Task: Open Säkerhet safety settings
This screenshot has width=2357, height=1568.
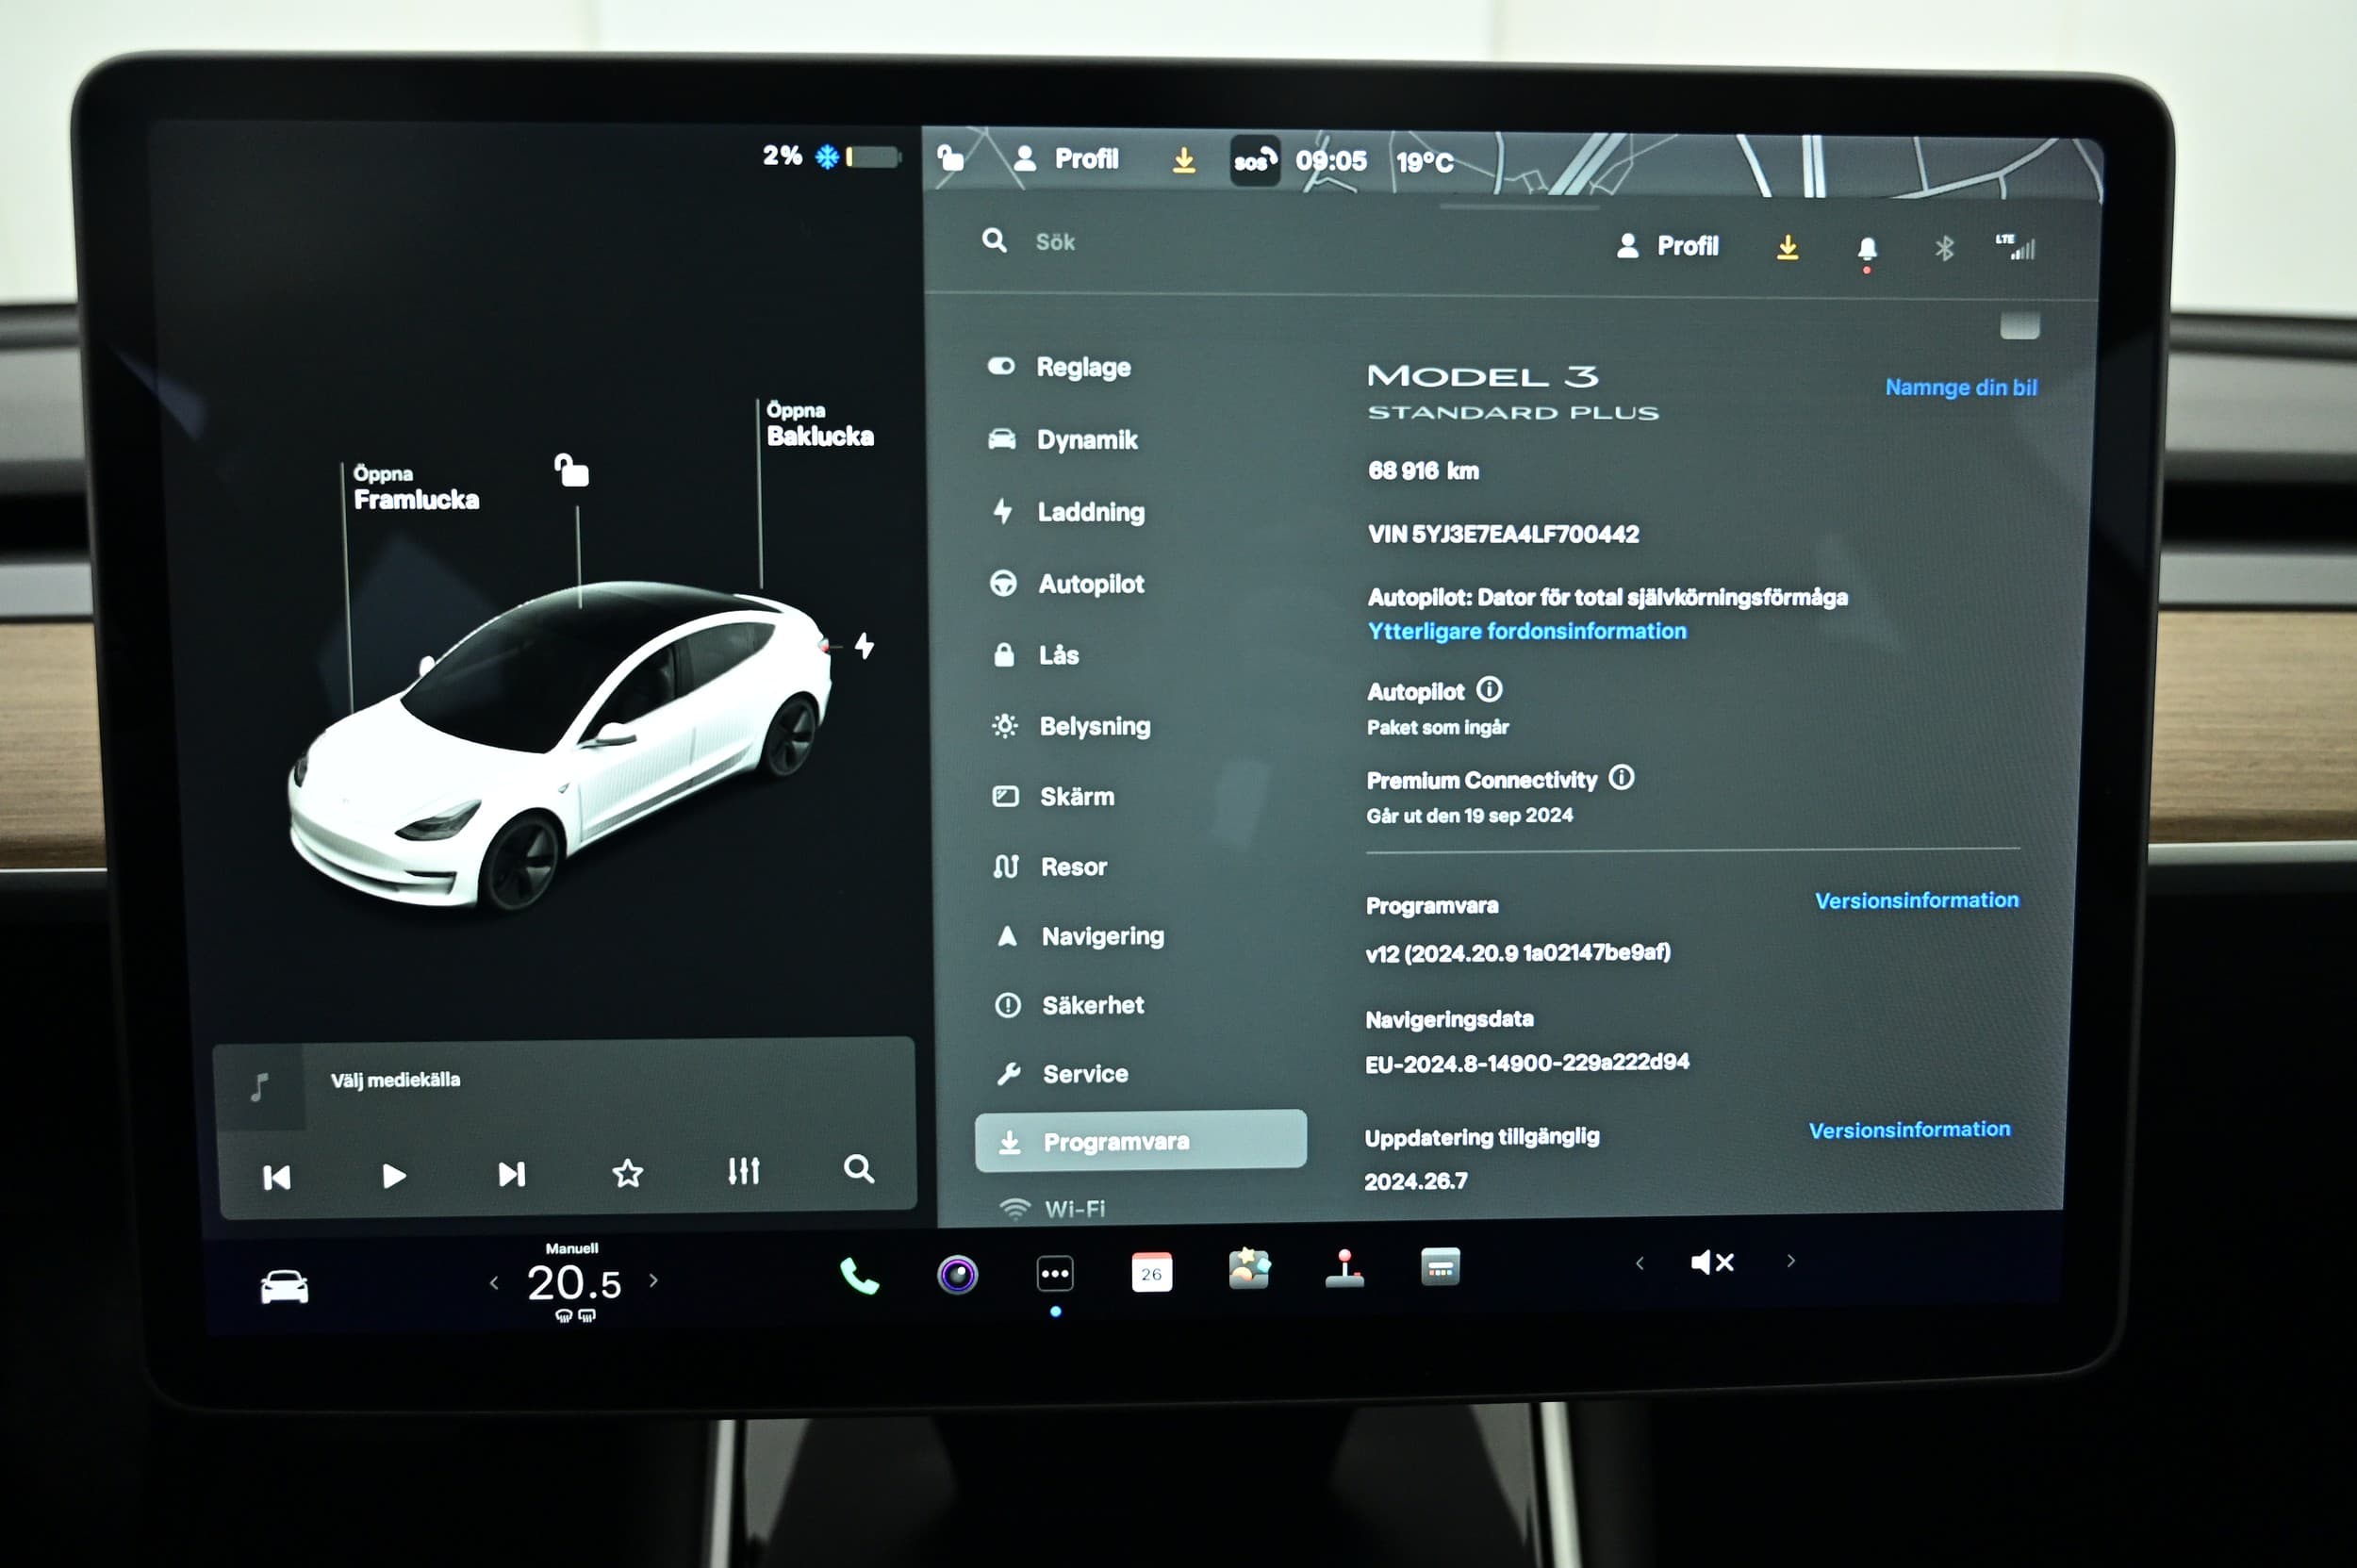Action: [1070, 1005]
